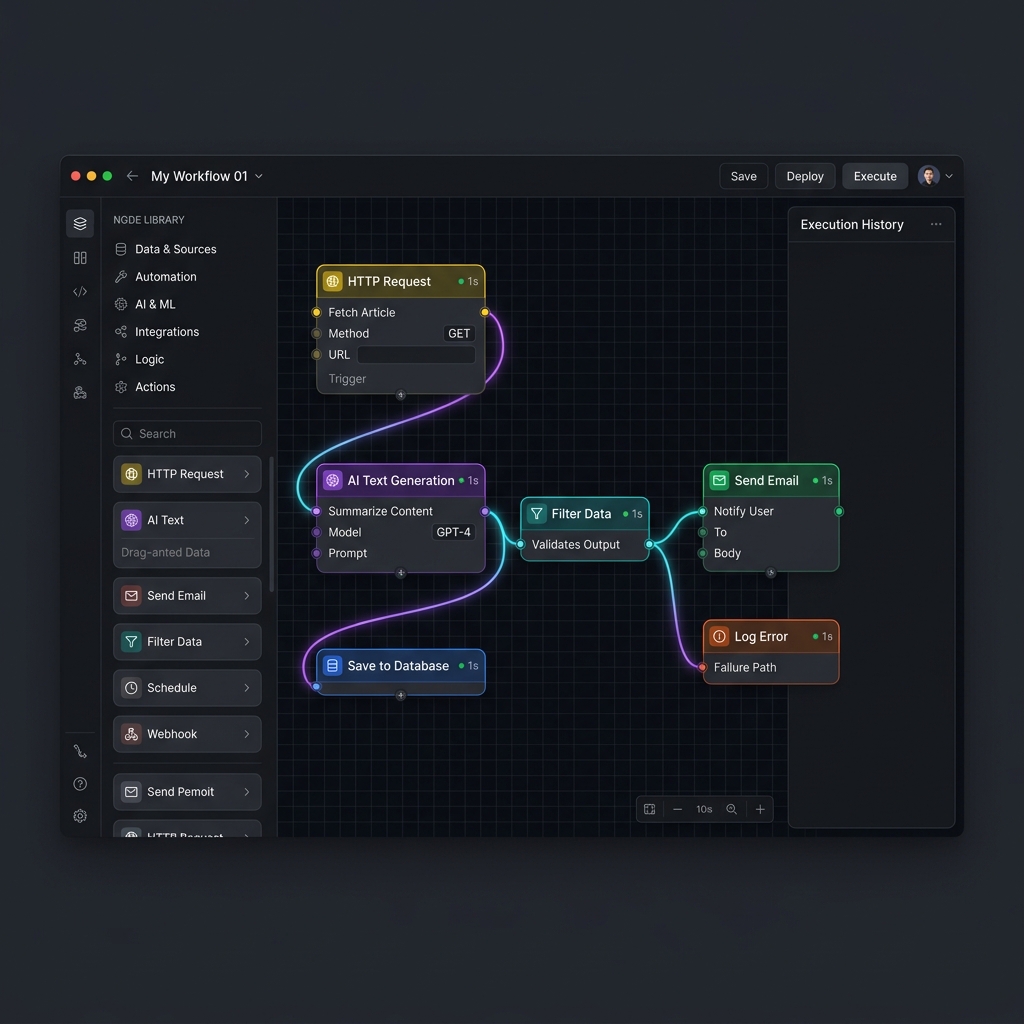Click the Deploy button
Image resolution: width=1024 pixels, height=1024 pixels.
pyautogui.click(x=804, y=176)
